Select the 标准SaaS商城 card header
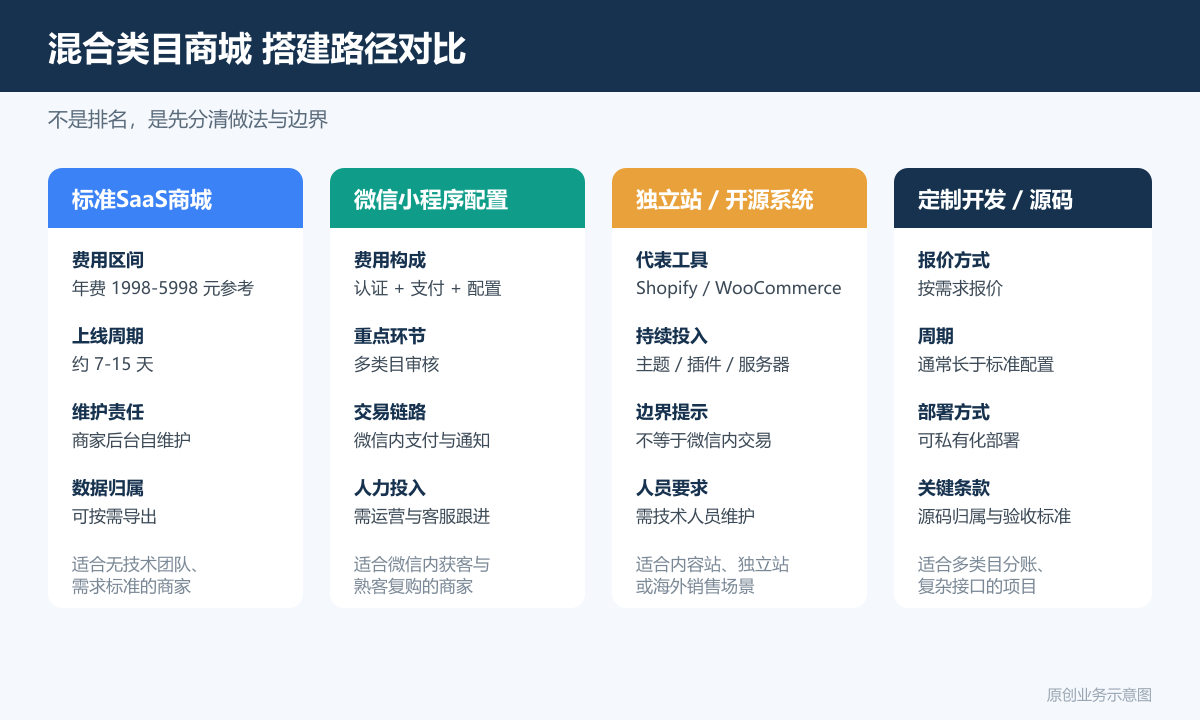This screenshot has height=720, width=1200. pos(175,198)
